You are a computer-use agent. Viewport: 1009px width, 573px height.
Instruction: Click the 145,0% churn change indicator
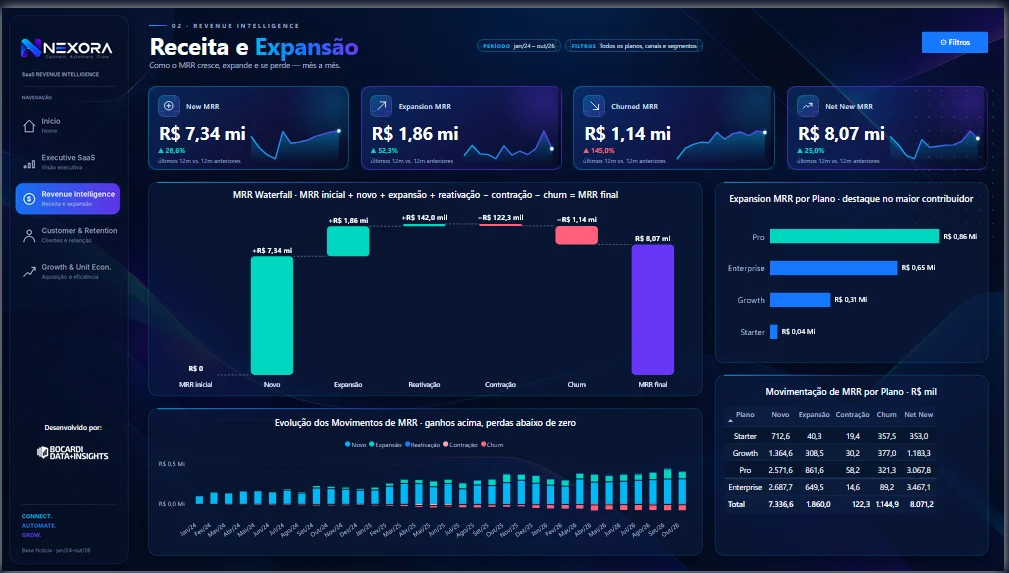[599, 151]
